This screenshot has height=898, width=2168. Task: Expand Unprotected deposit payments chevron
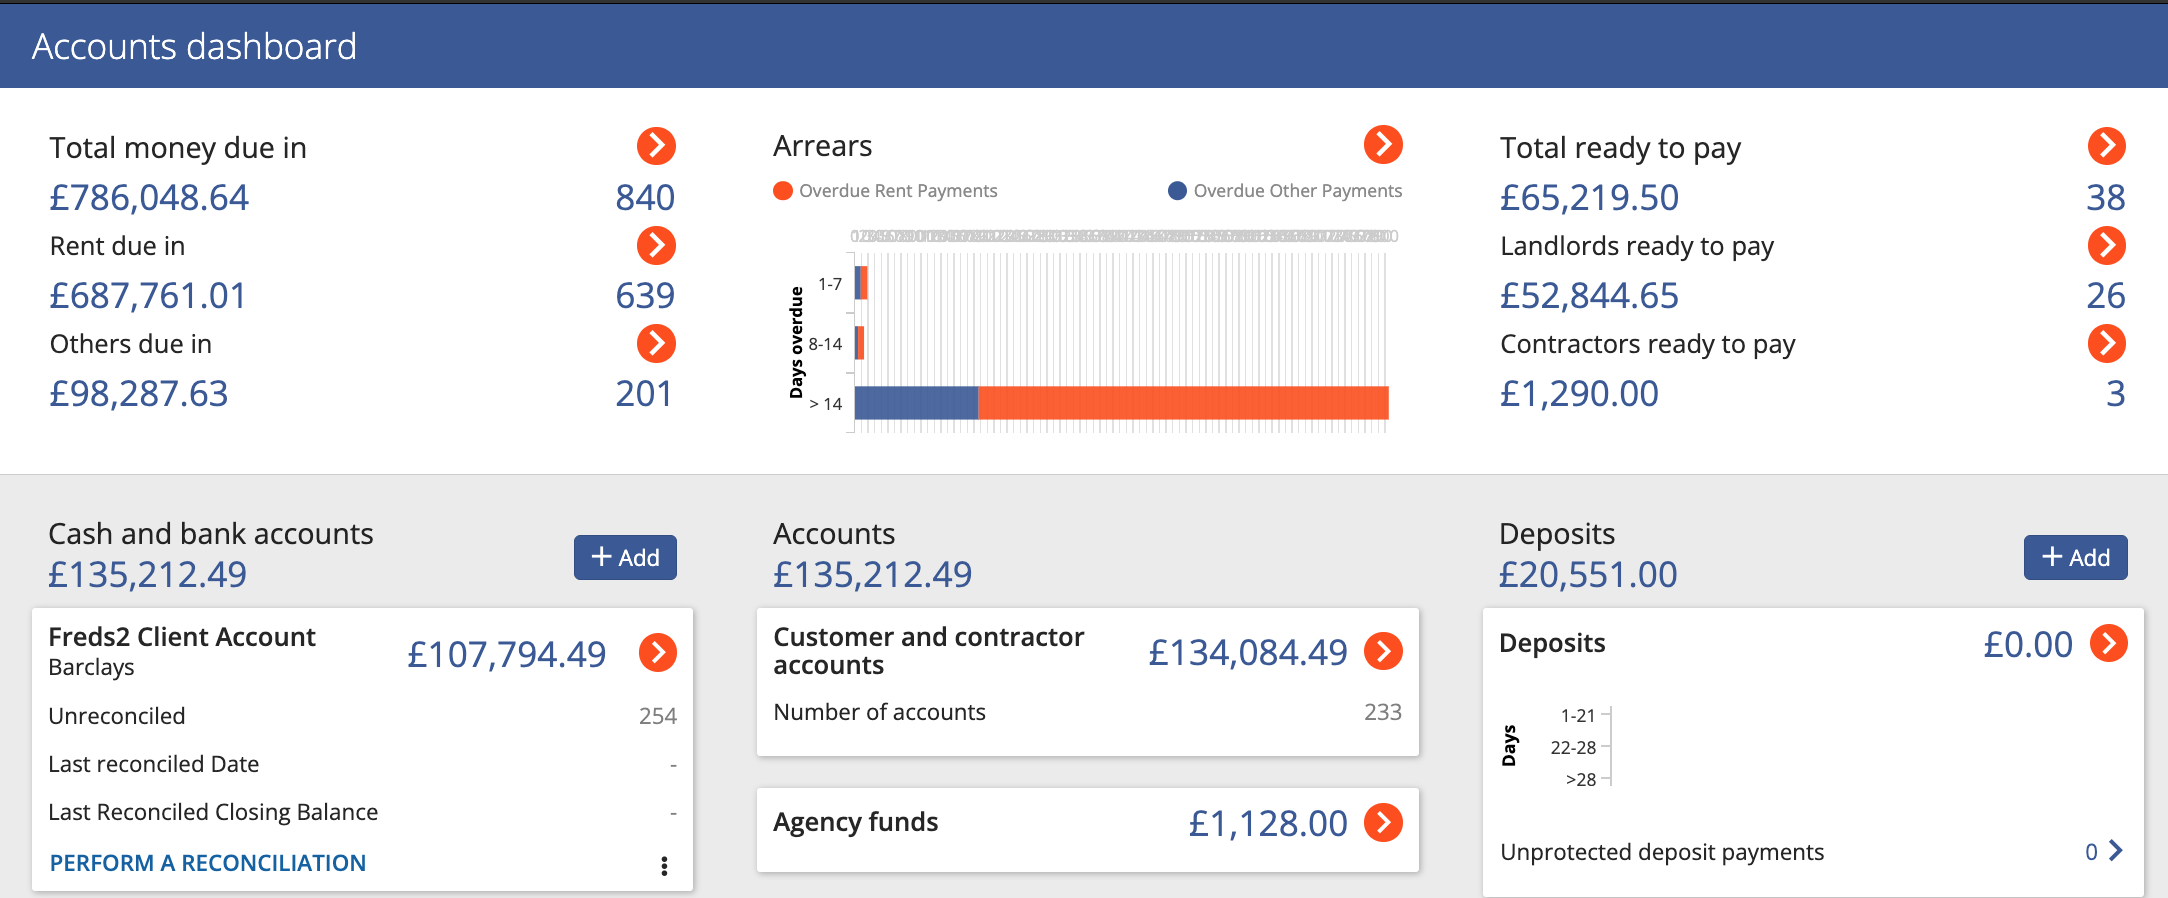pyautogui.click(x=2115, y=851)
